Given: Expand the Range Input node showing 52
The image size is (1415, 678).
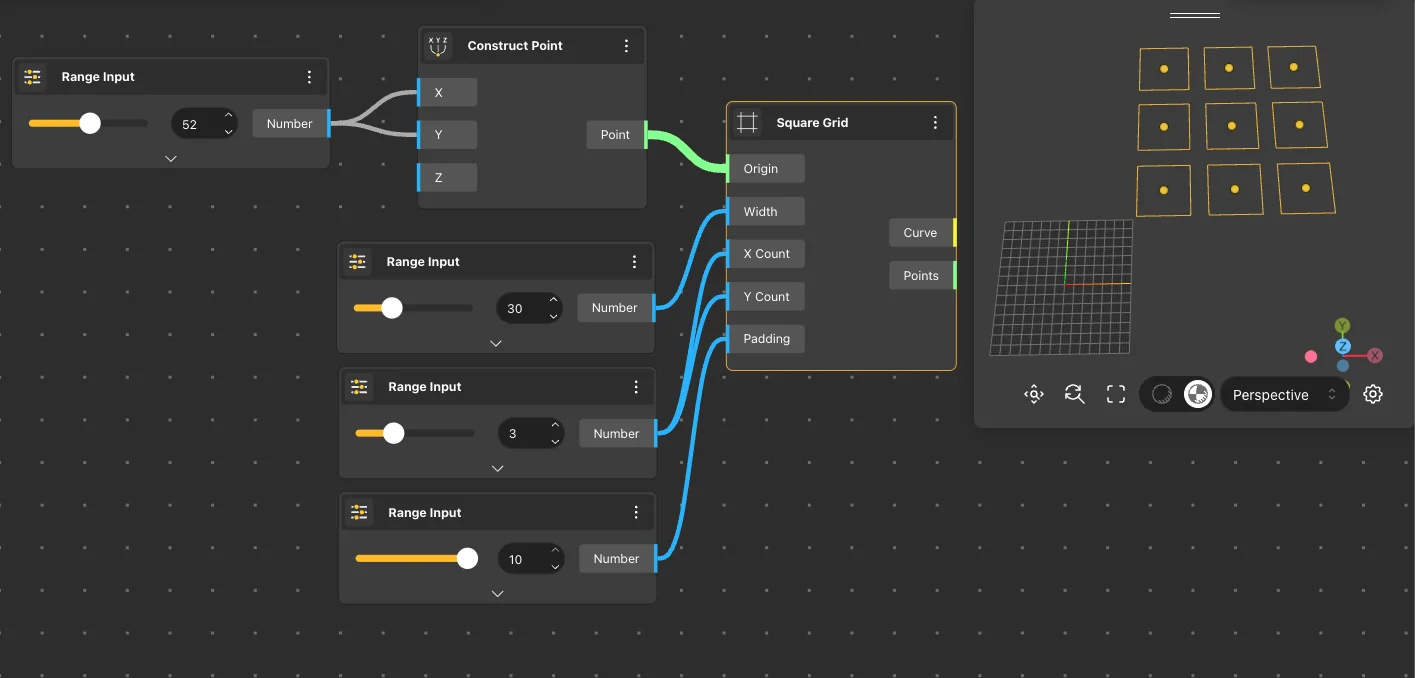Looking at the screenshot, I should [171, 158].
